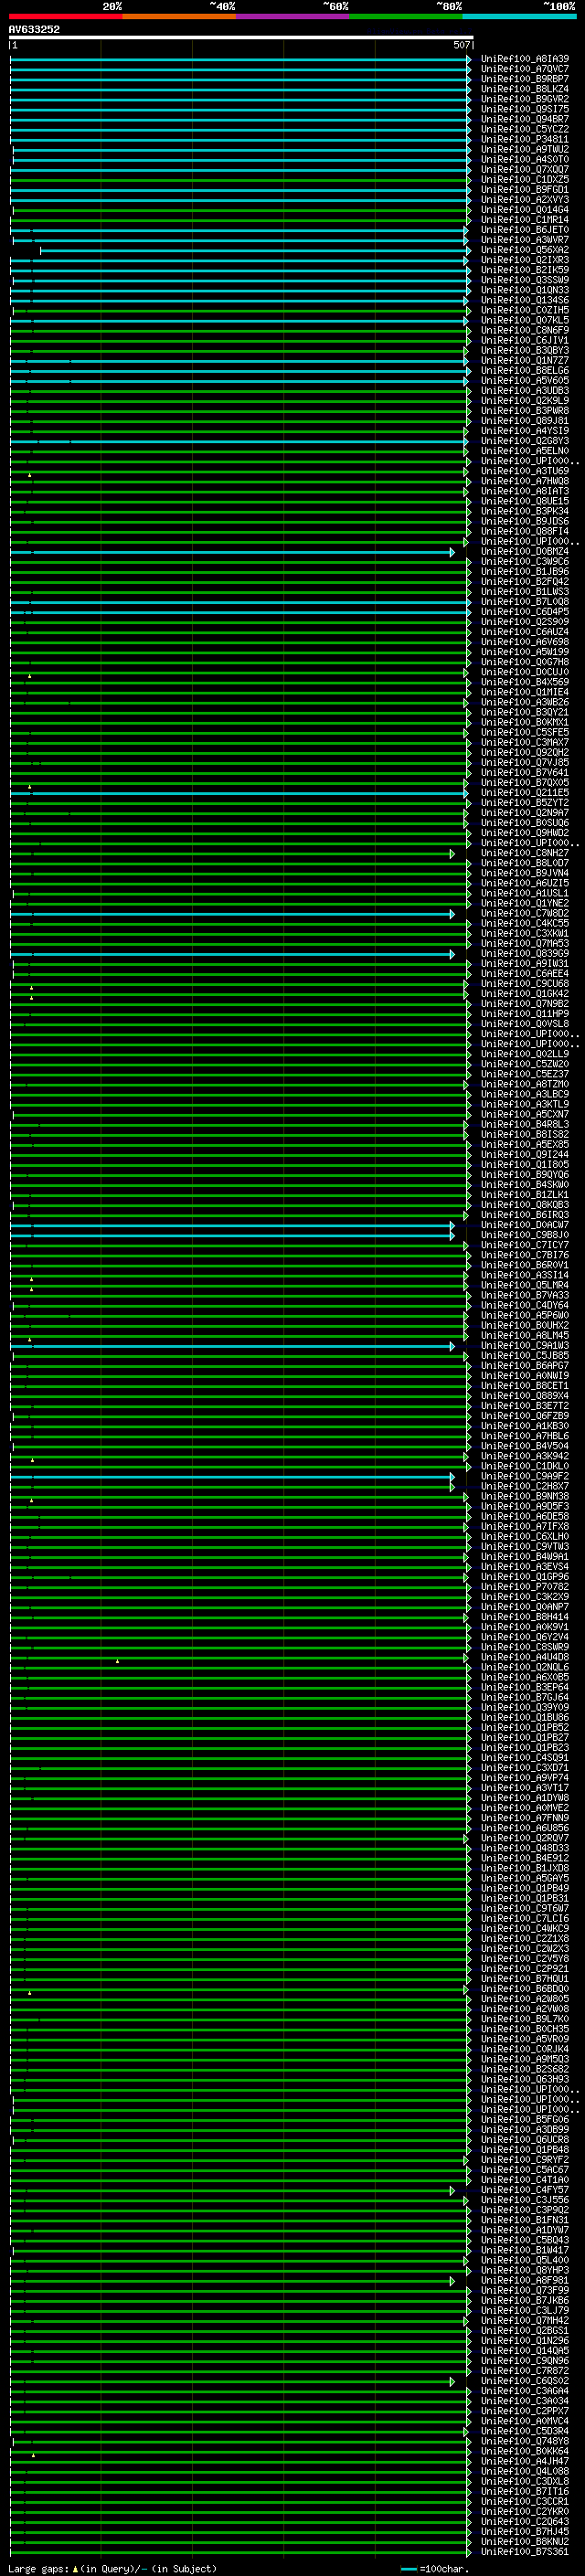Open hit UniRef100_A4S0T0
The image size is (585, 2576).
pos(525,159)
